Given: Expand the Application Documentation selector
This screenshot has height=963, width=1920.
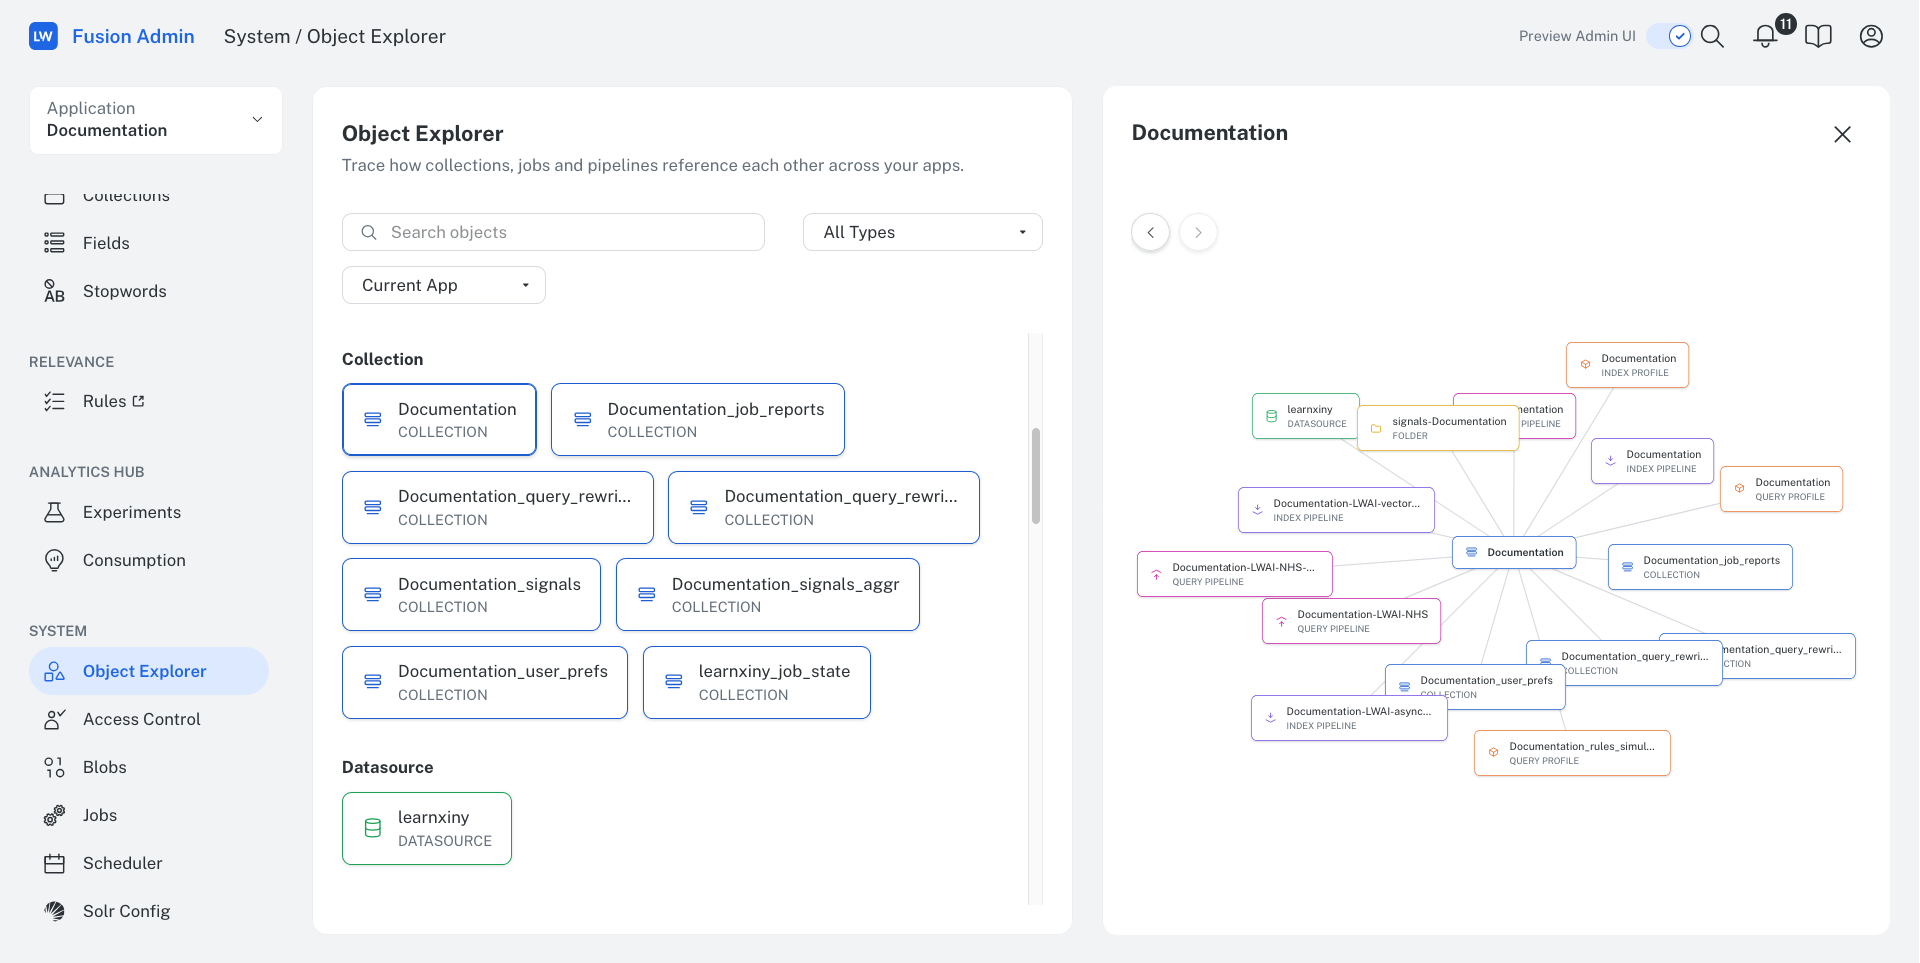Looking at the screenshot, I should (x=156, y=120).
